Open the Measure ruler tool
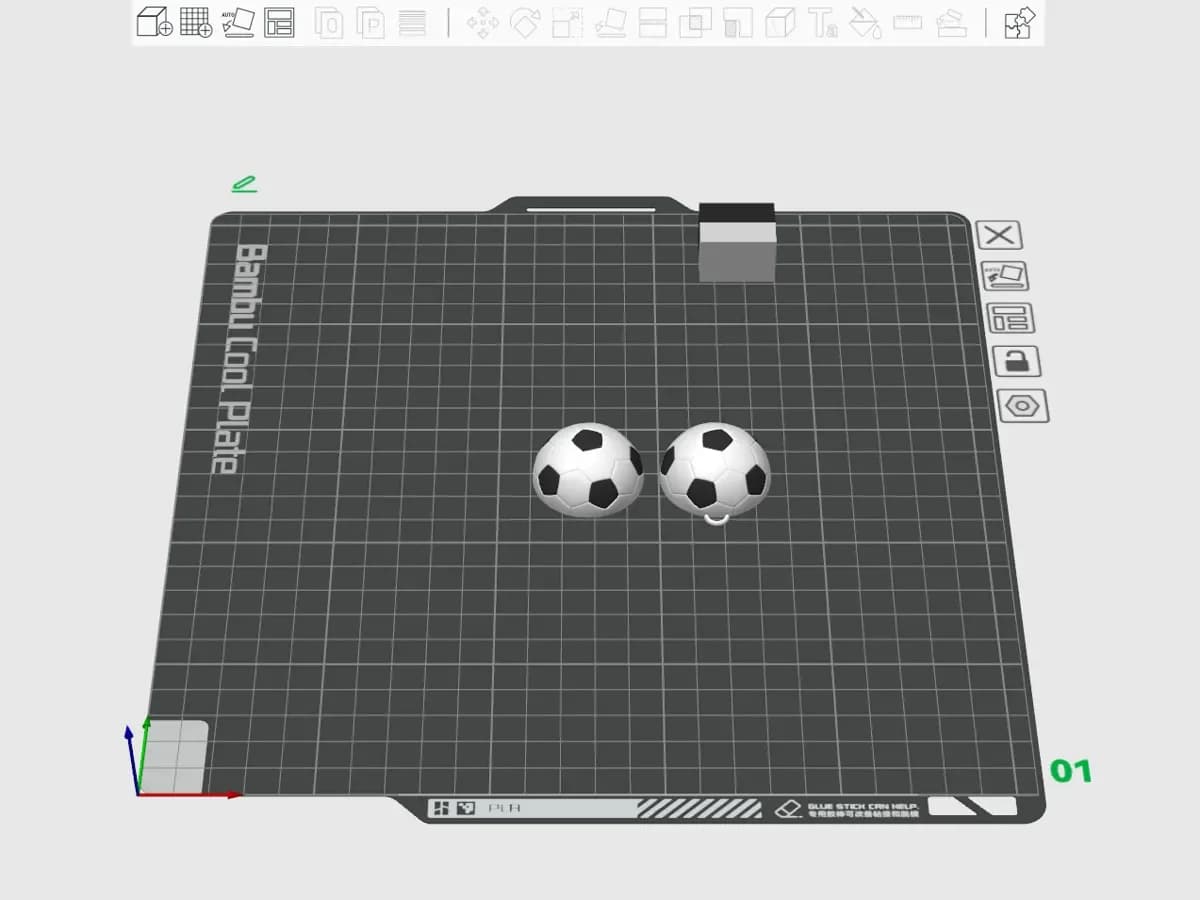 (x=908, y=22)
